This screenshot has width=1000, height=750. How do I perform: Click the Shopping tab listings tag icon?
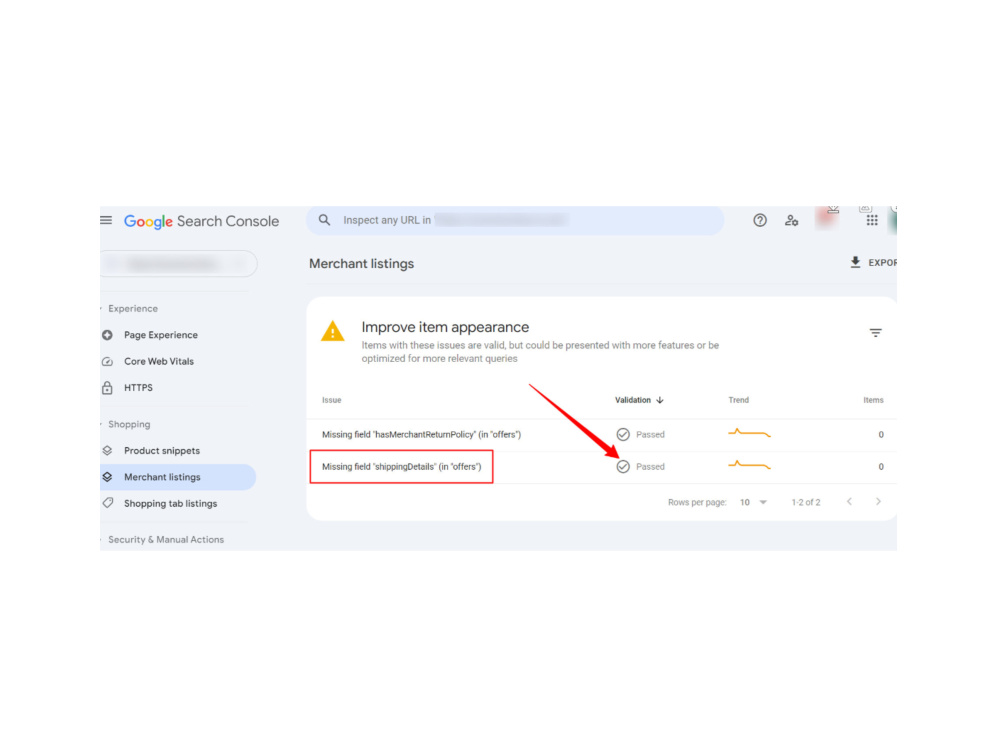pos(107,503)
